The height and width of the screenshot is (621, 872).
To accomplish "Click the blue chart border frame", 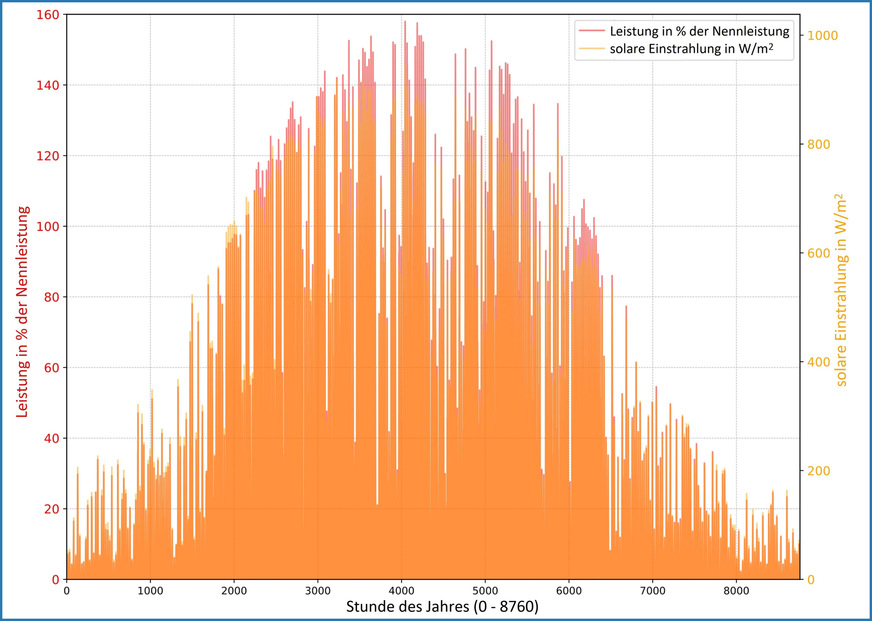I will [x=436, y=3].
